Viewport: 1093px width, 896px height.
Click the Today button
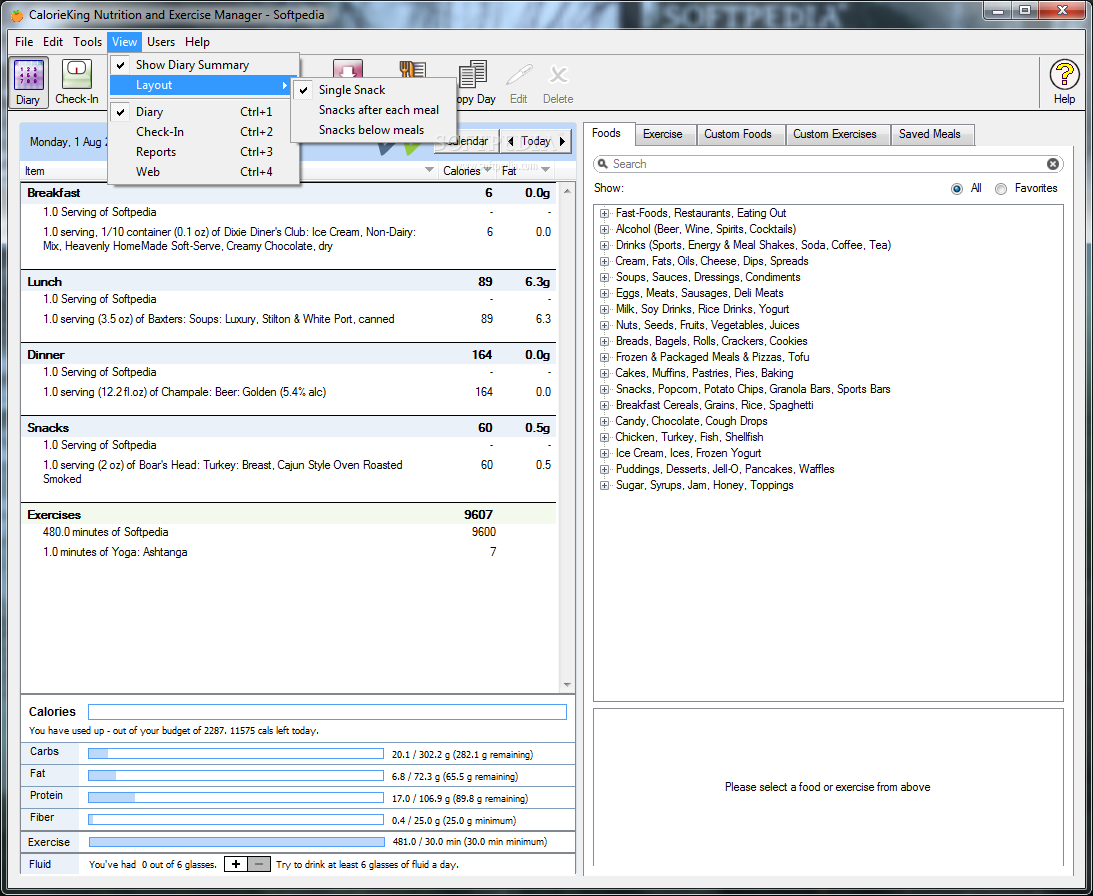click(536, 142)
